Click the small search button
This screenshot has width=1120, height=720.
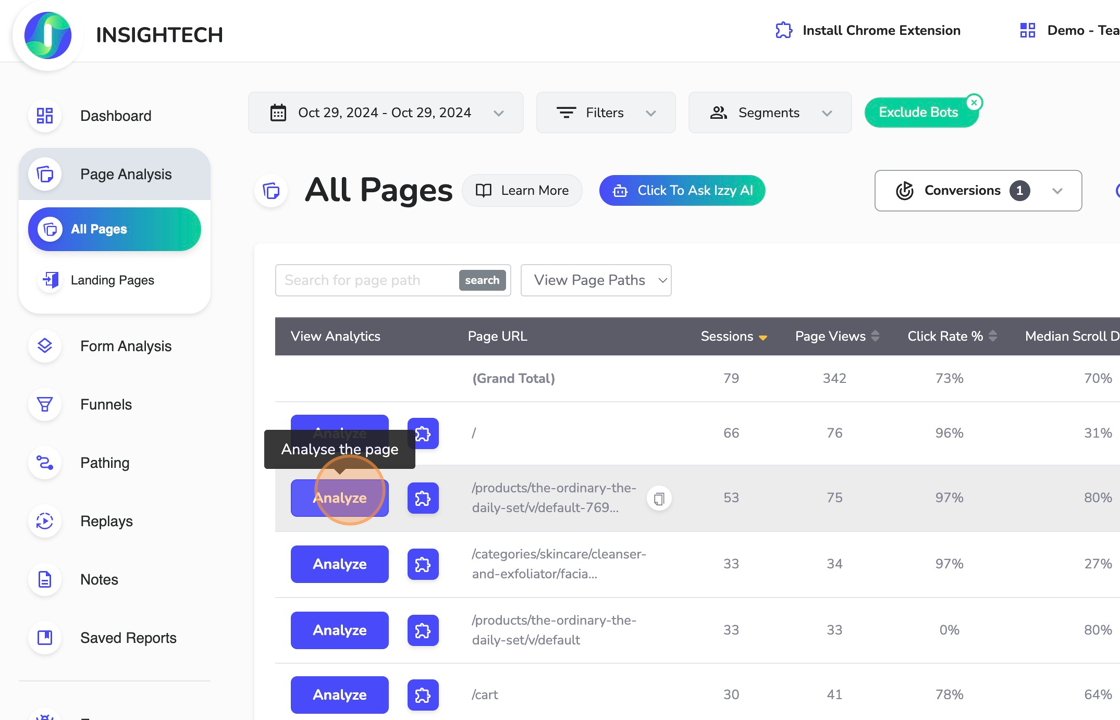coord(482,281)
